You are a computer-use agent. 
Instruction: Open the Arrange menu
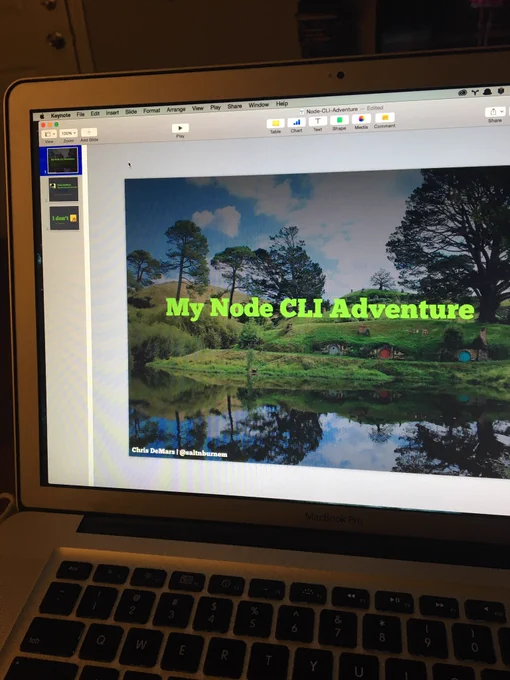[176, 110]
